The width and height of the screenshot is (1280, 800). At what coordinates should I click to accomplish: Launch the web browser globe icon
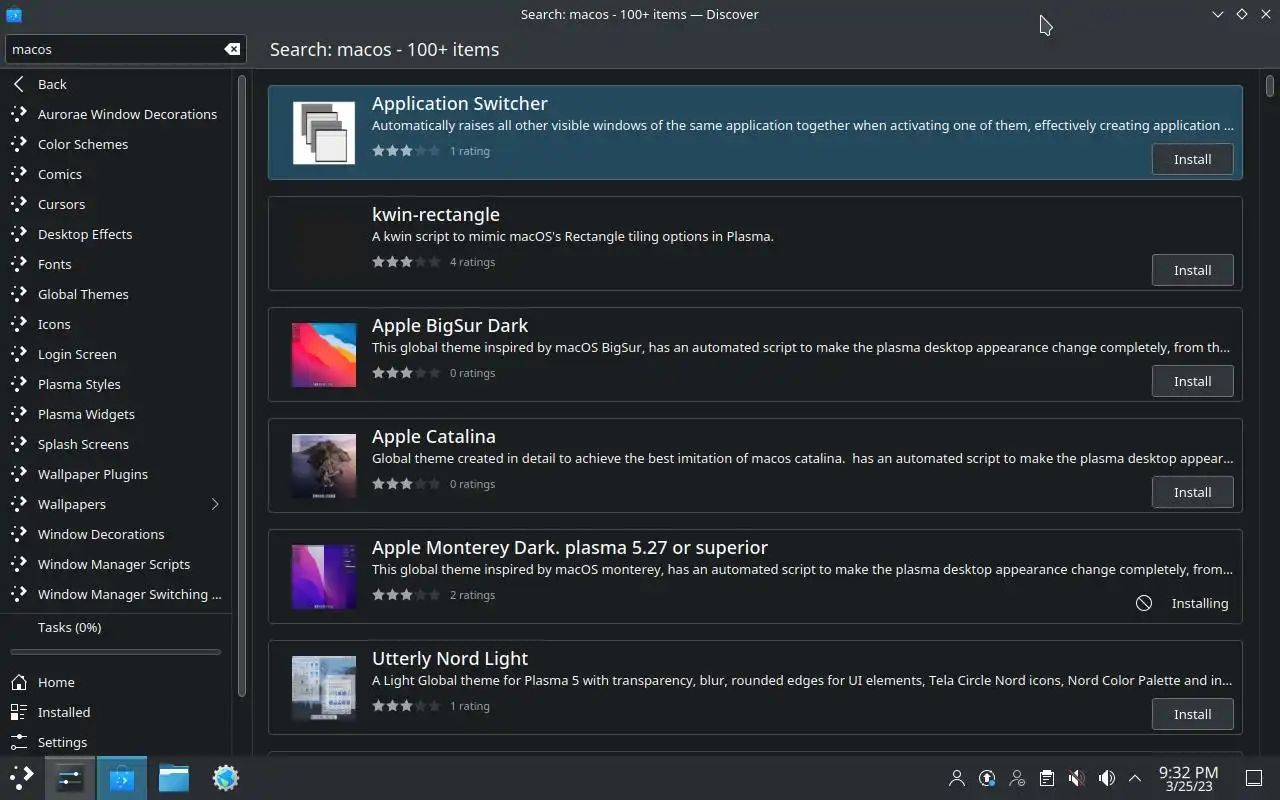click(226, 778)
